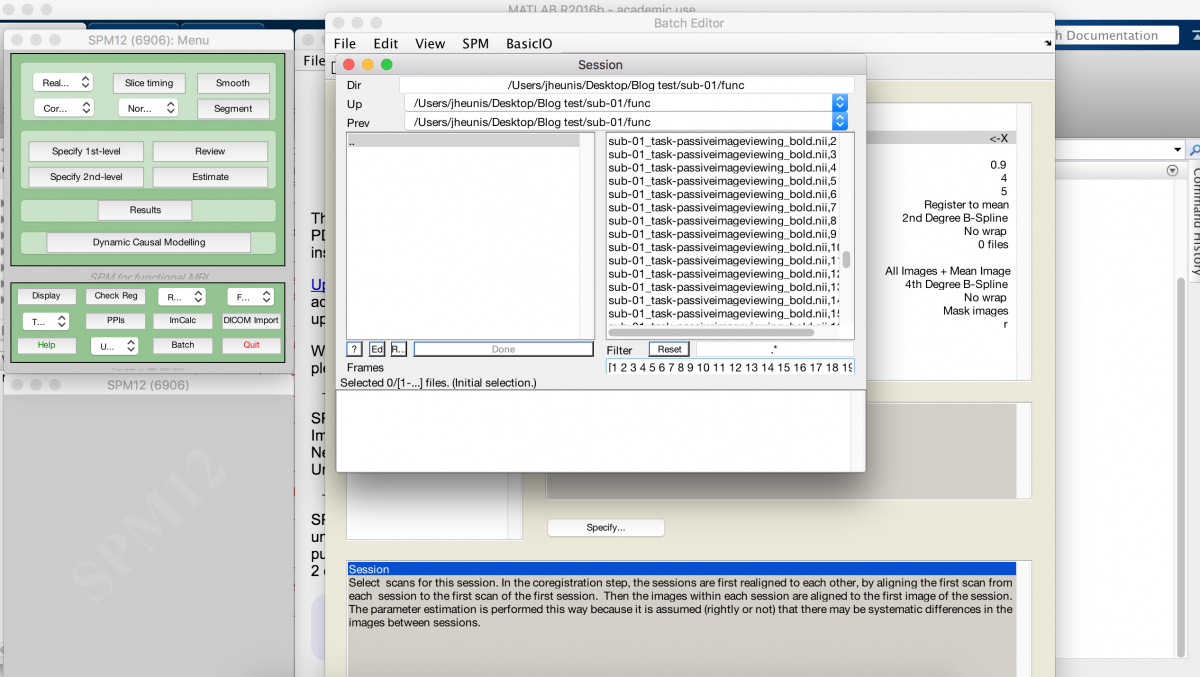Click the '2nd Degree B-Spline' value
The width and height of the screenshot is (1200, 677).
(x=955, y=218)
